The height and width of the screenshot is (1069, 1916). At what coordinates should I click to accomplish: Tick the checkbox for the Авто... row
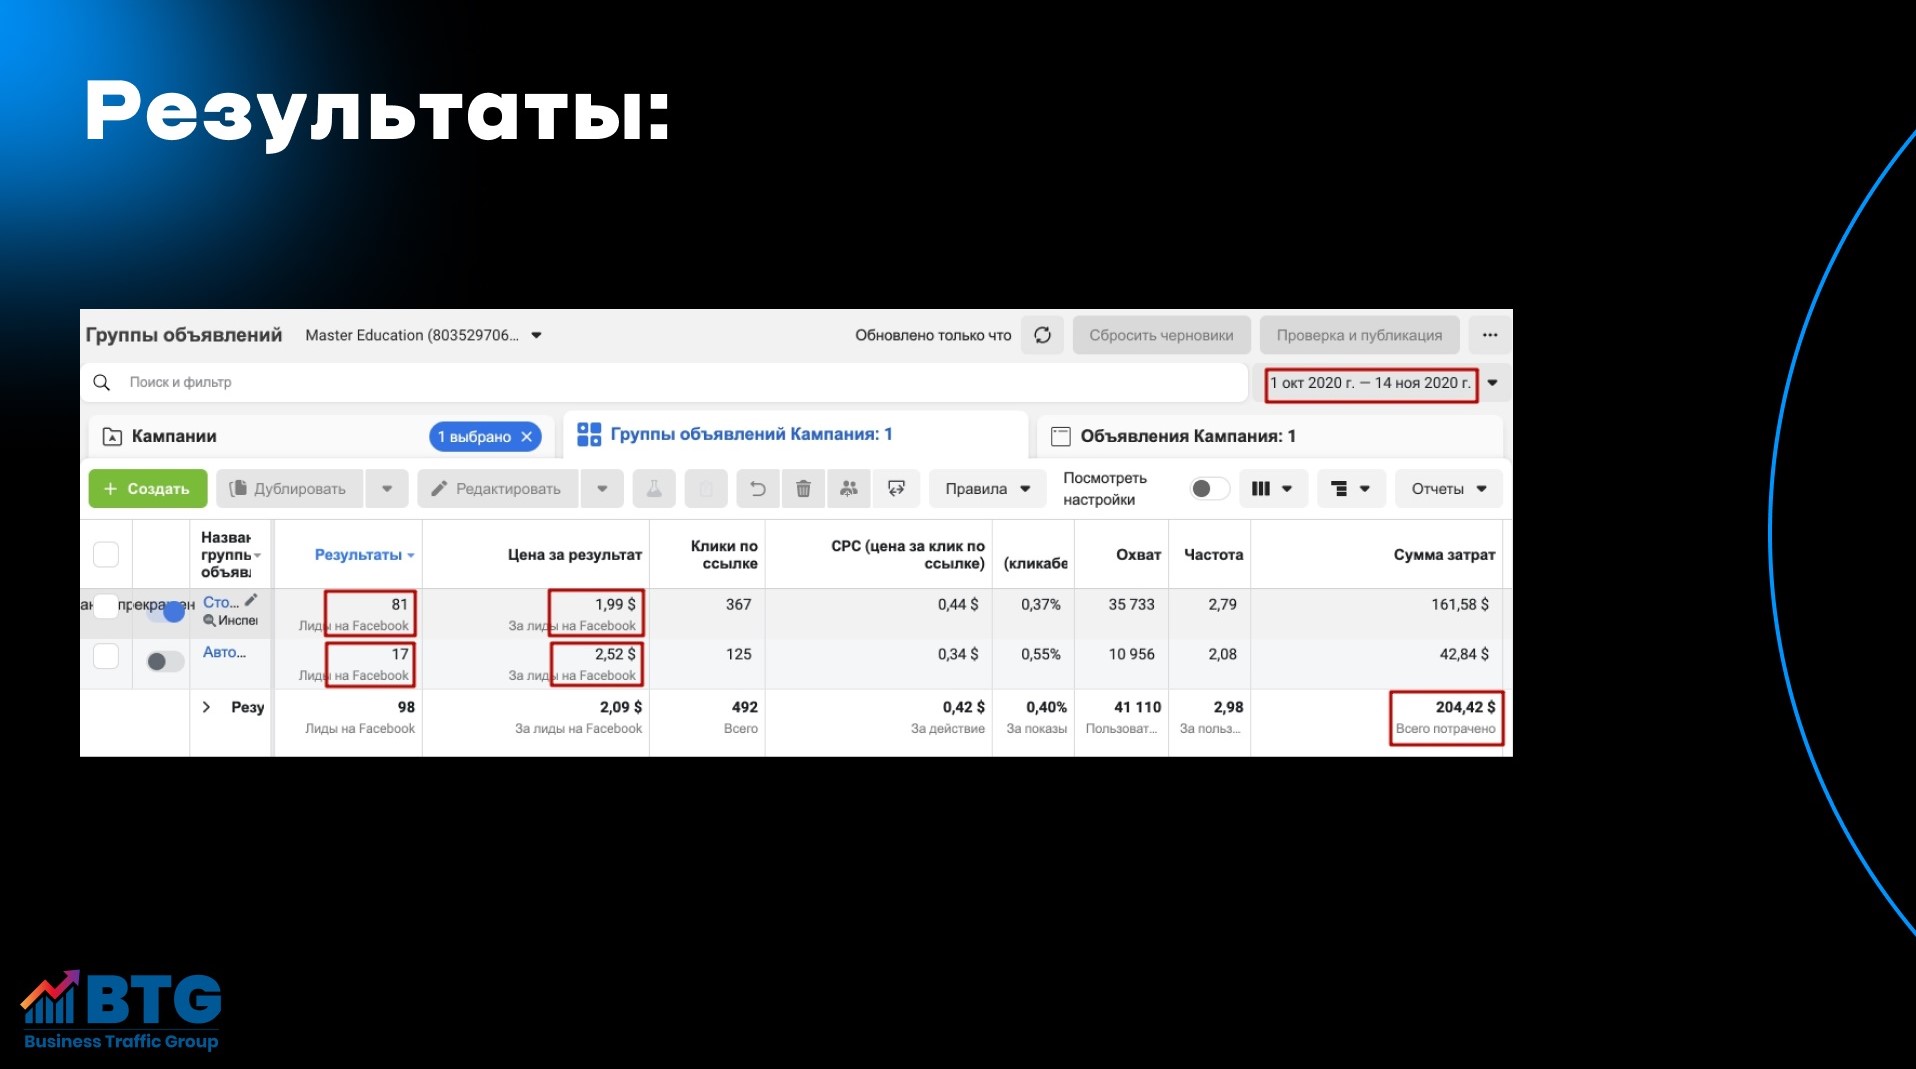pos(106,656)
